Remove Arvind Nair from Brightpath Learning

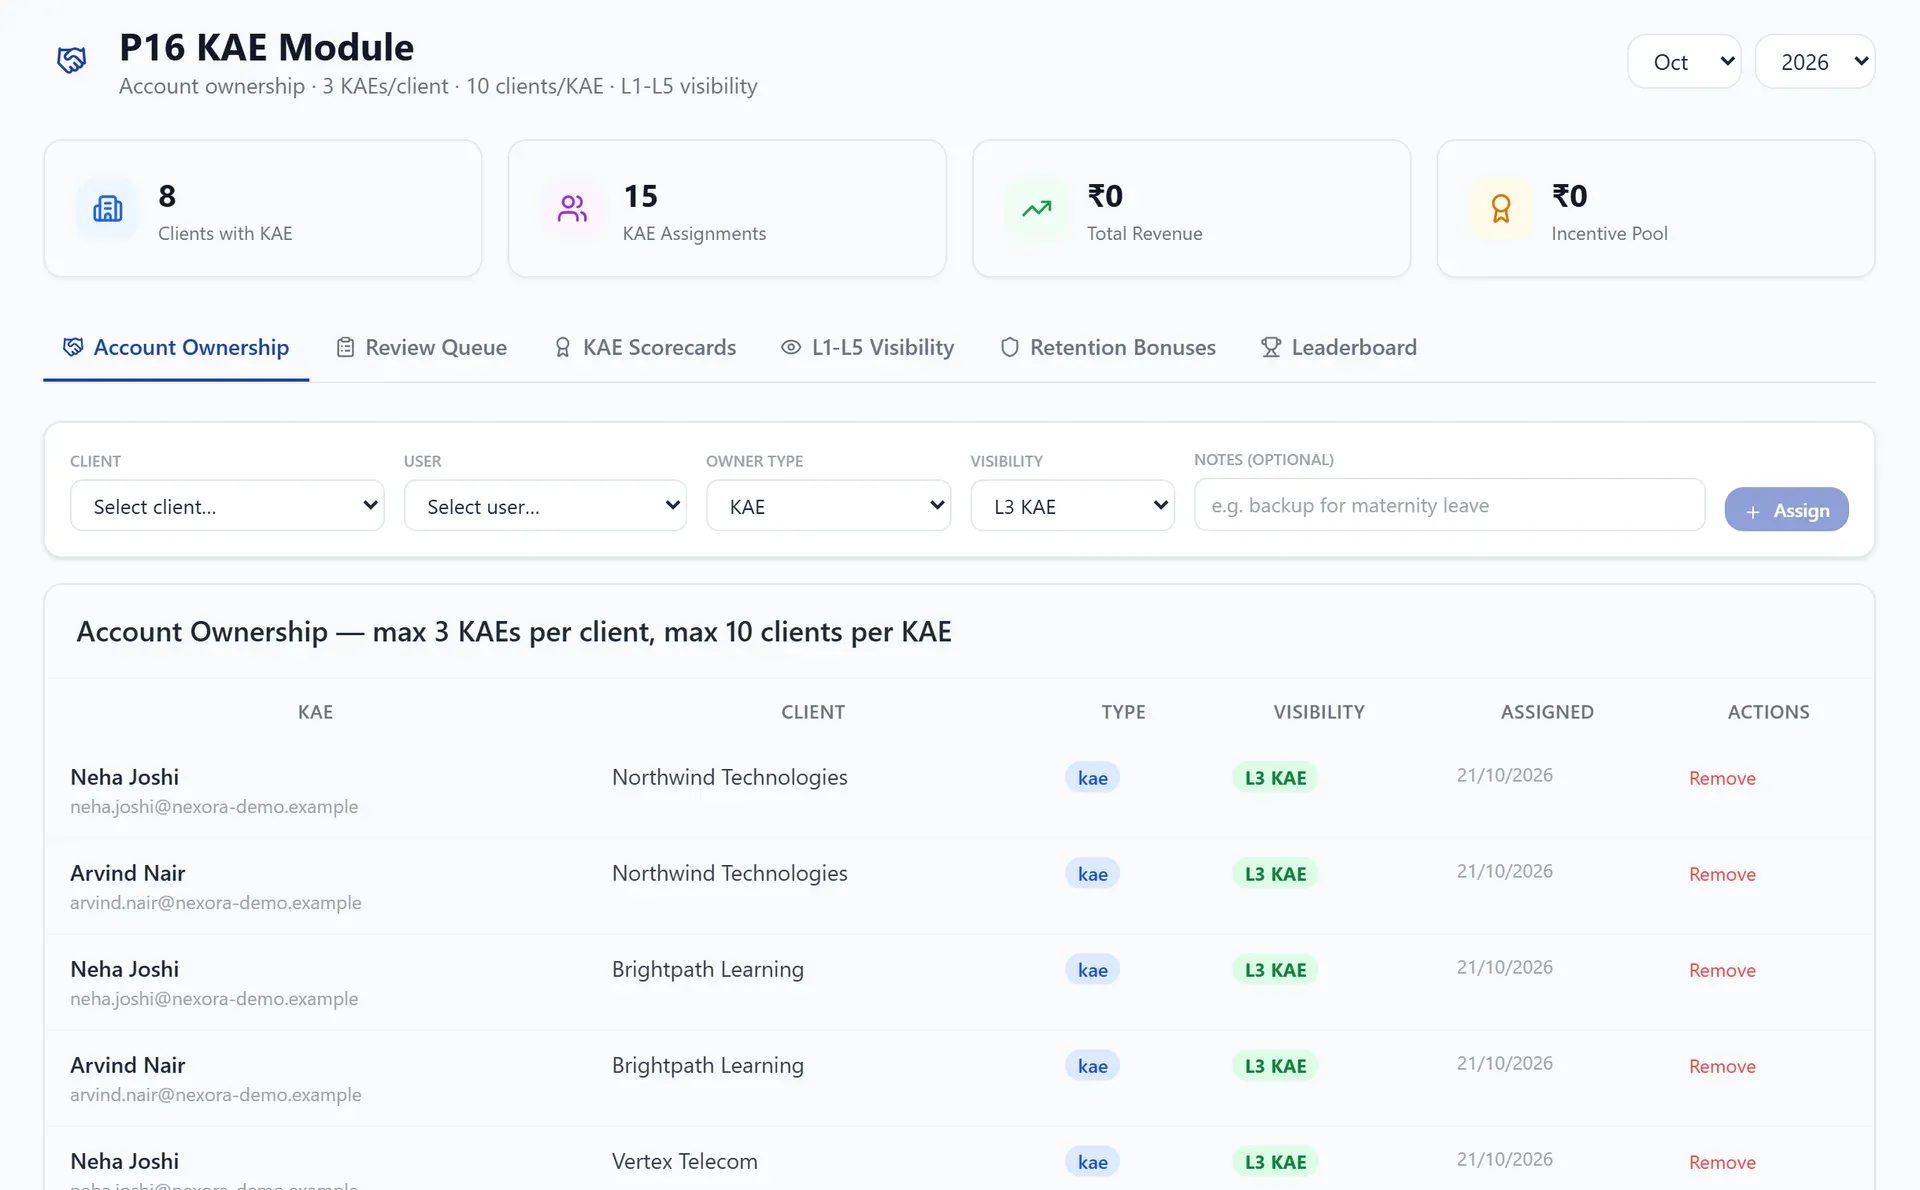[1722, 1066]
